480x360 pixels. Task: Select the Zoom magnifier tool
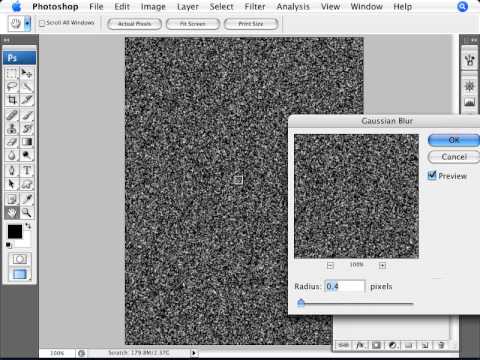coord(27,212)
